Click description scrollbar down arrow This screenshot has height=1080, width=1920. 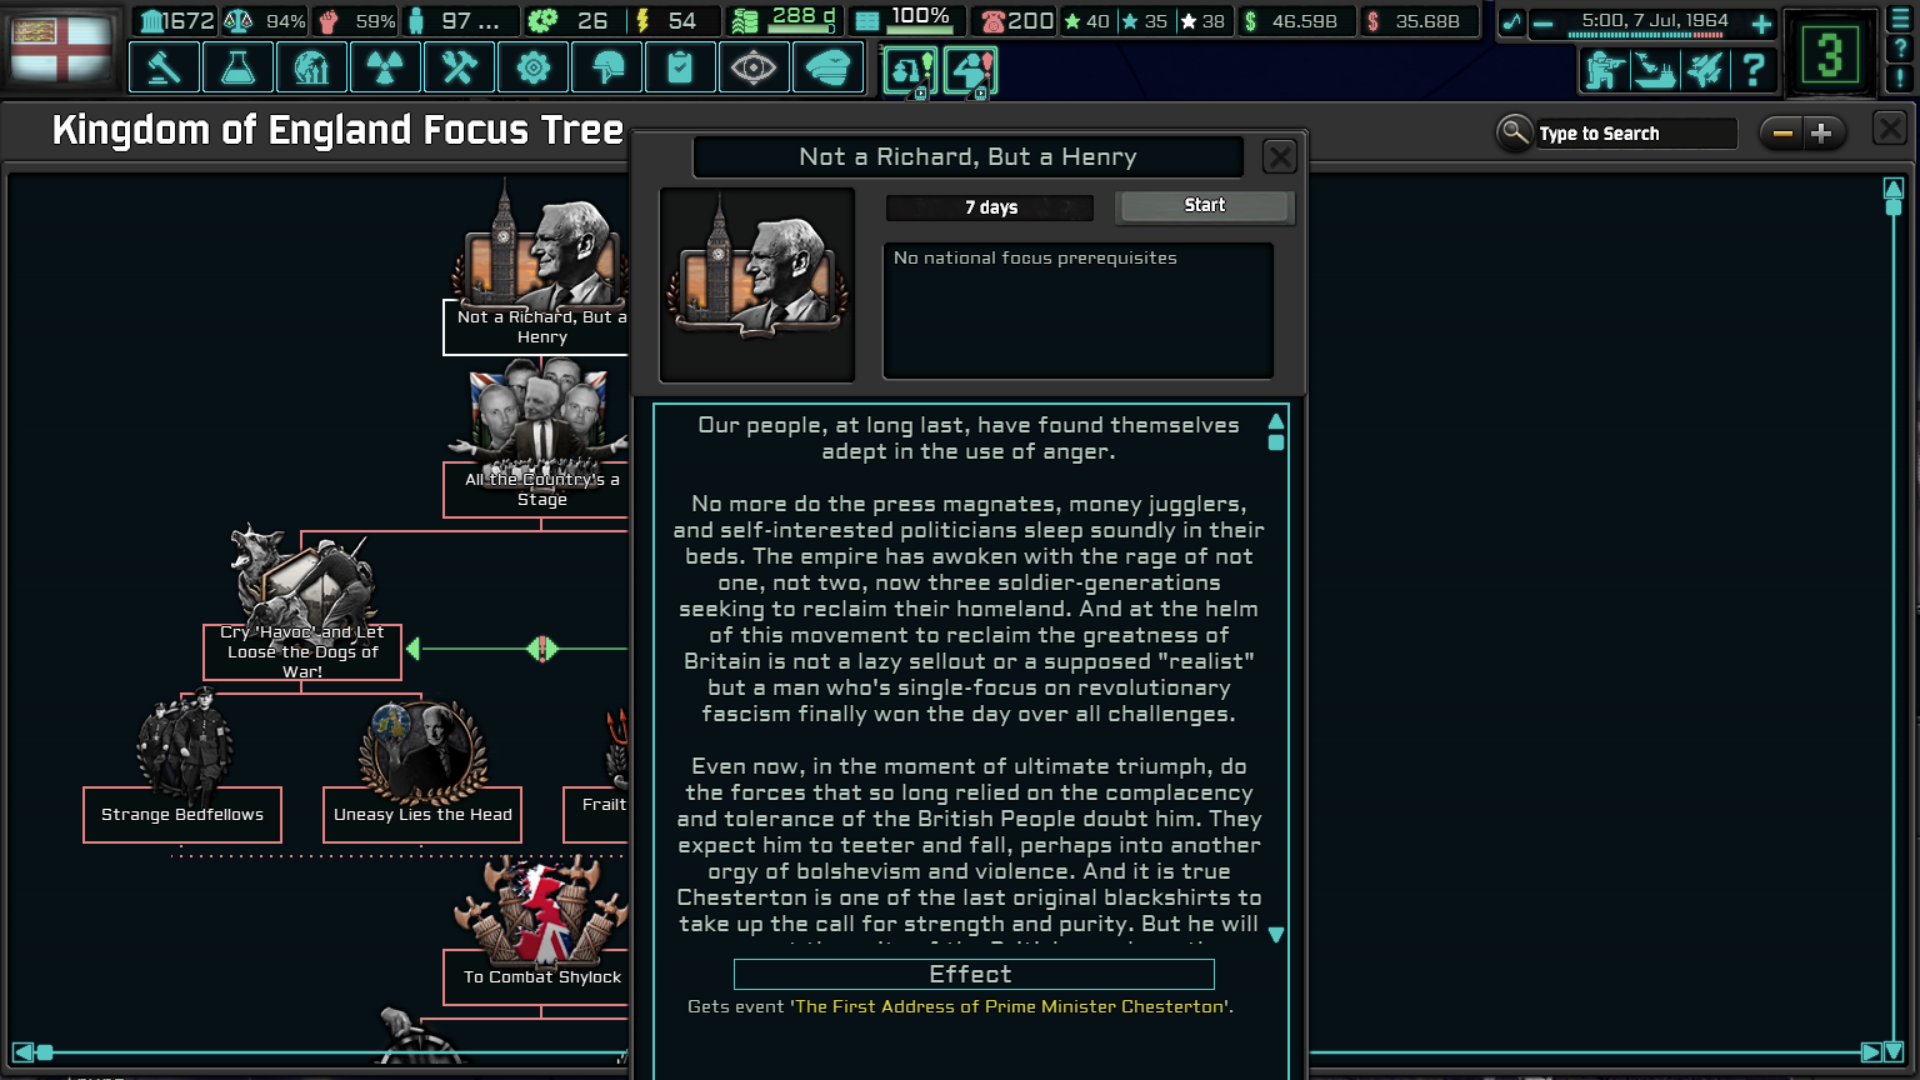(1276, 935)
